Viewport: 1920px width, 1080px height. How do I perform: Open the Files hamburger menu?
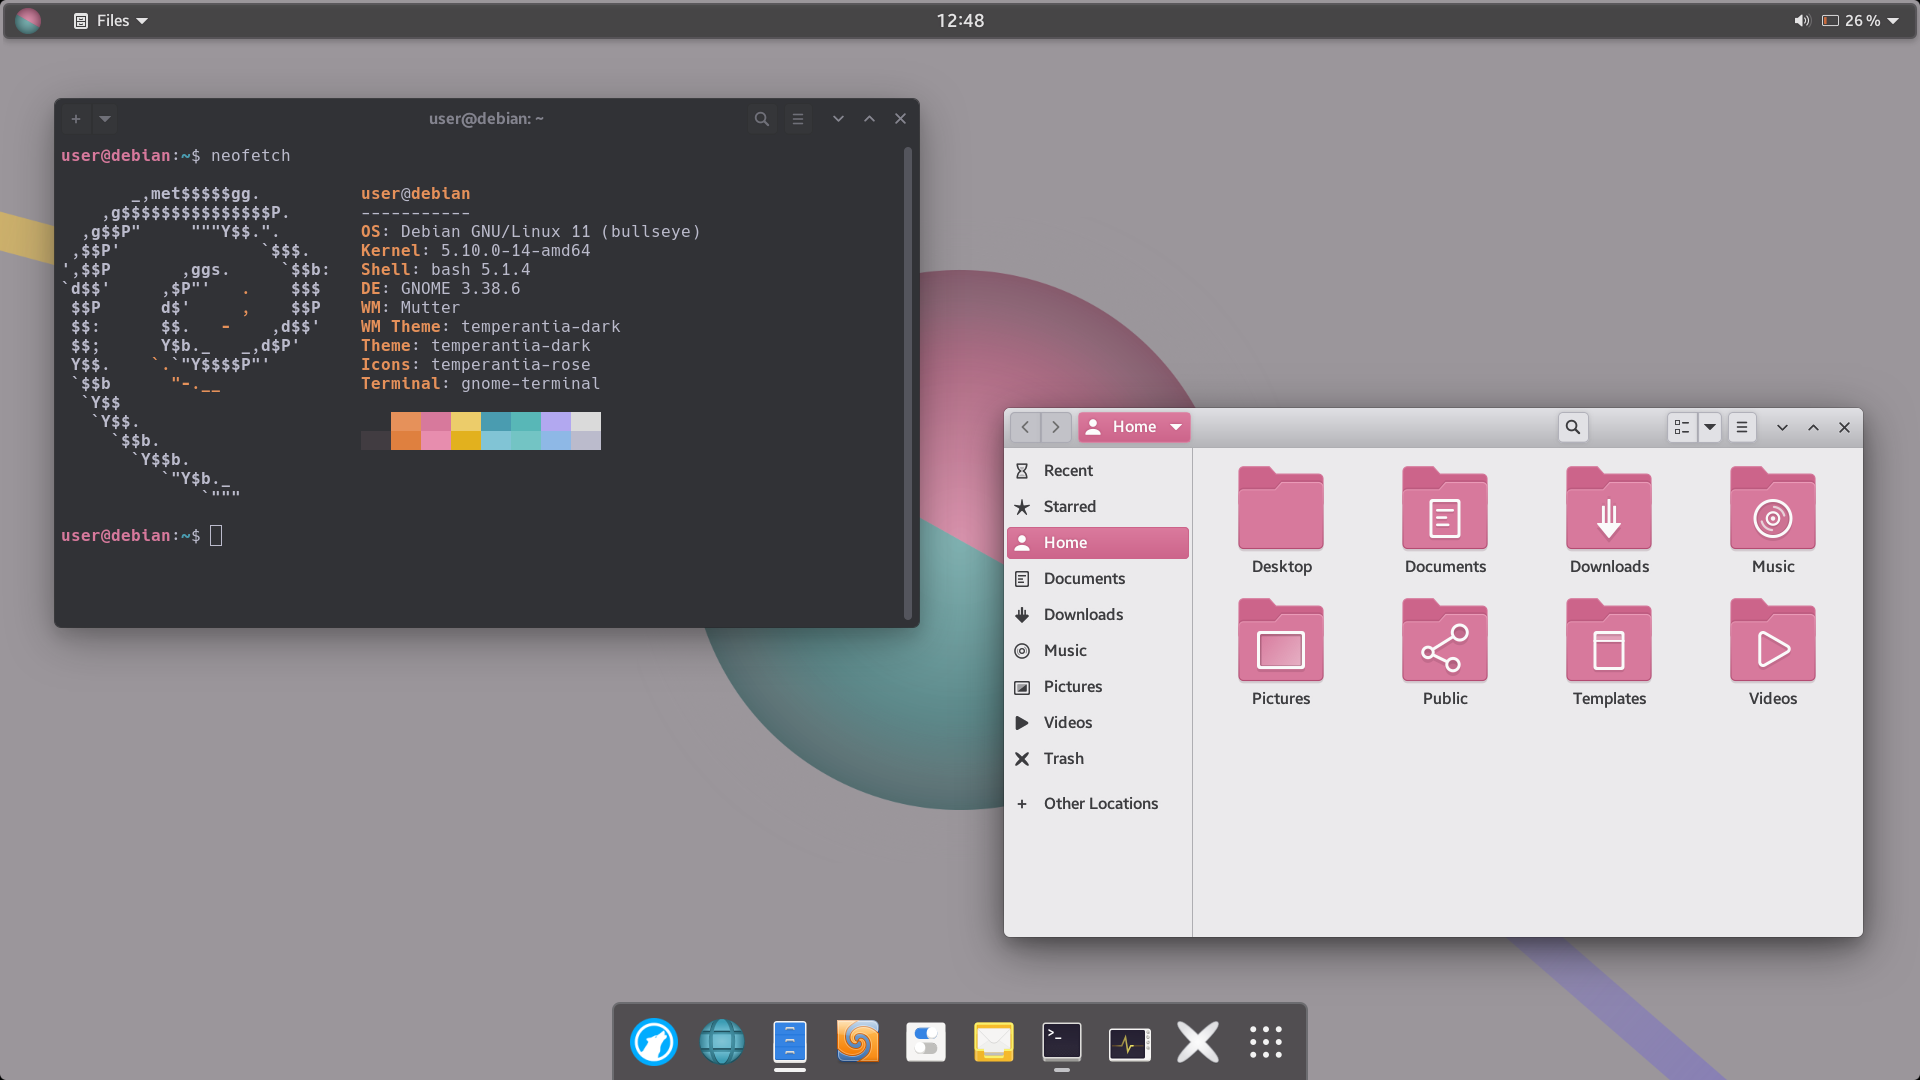(x=1741, y=427)
